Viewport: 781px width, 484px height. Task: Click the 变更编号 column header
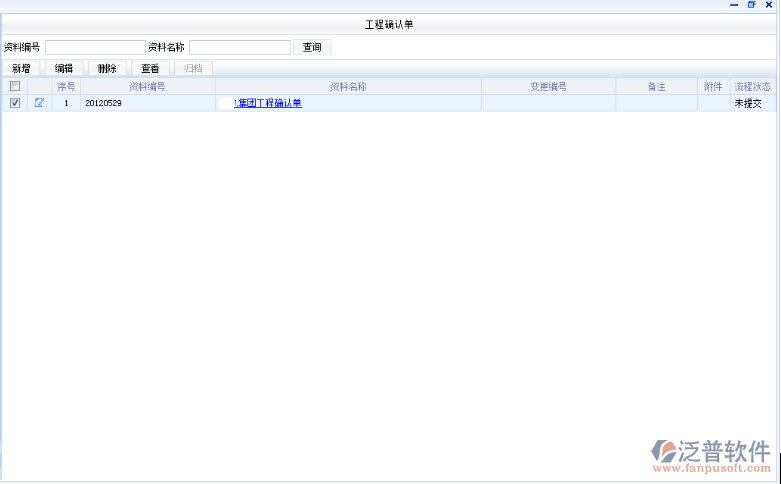click(x=548, y=87)
